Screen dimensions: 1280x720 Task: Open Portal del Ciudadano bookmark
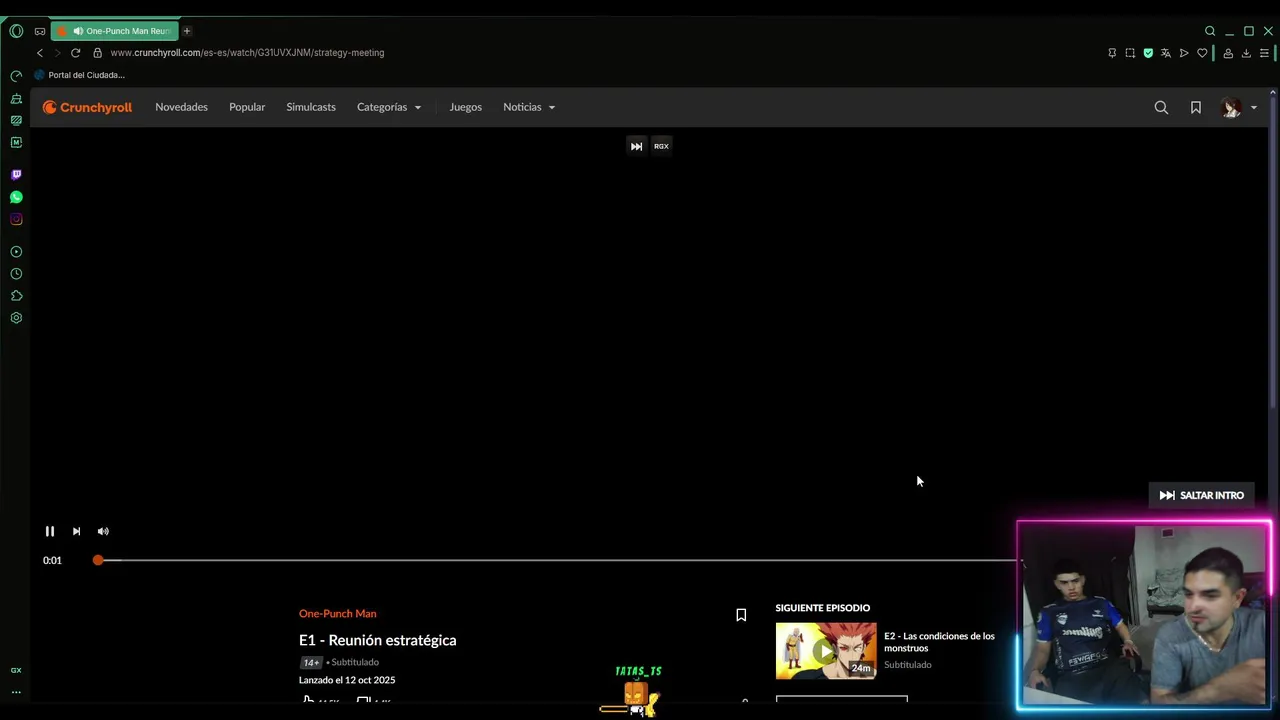point(79,75)
